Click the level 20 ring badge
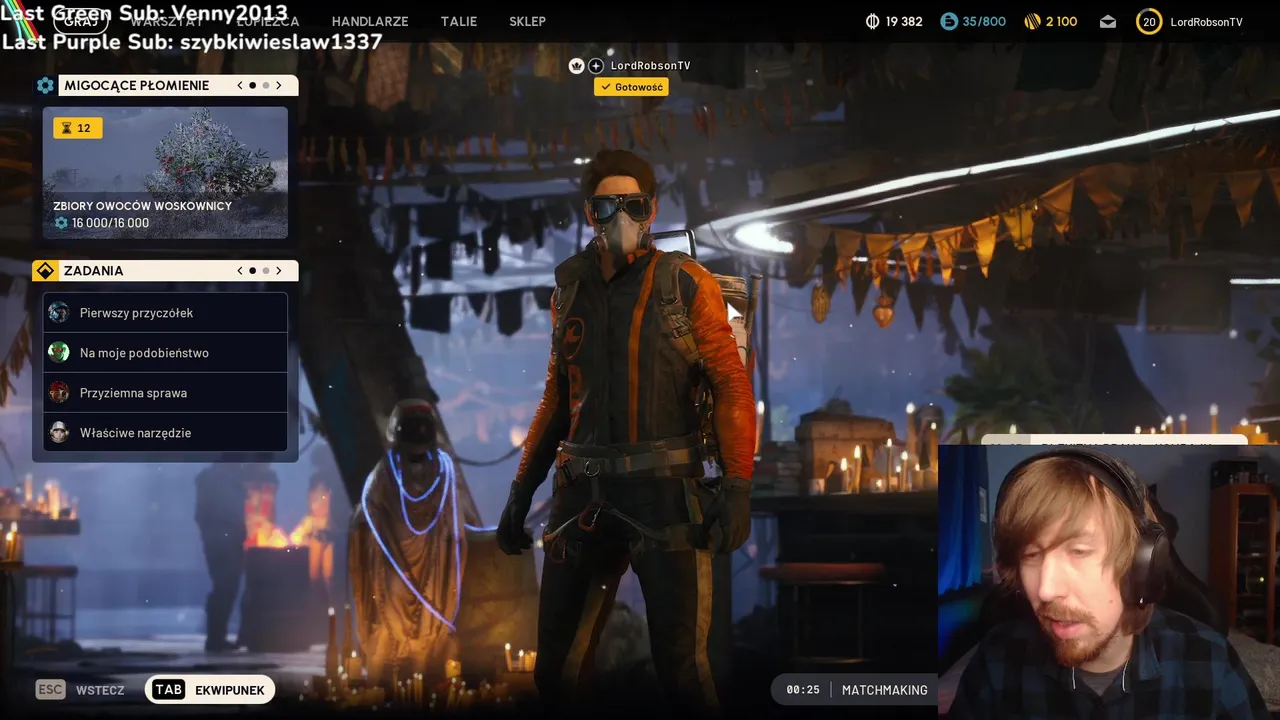Screen dimensions: 1280x720 [x=1149, y=21]
